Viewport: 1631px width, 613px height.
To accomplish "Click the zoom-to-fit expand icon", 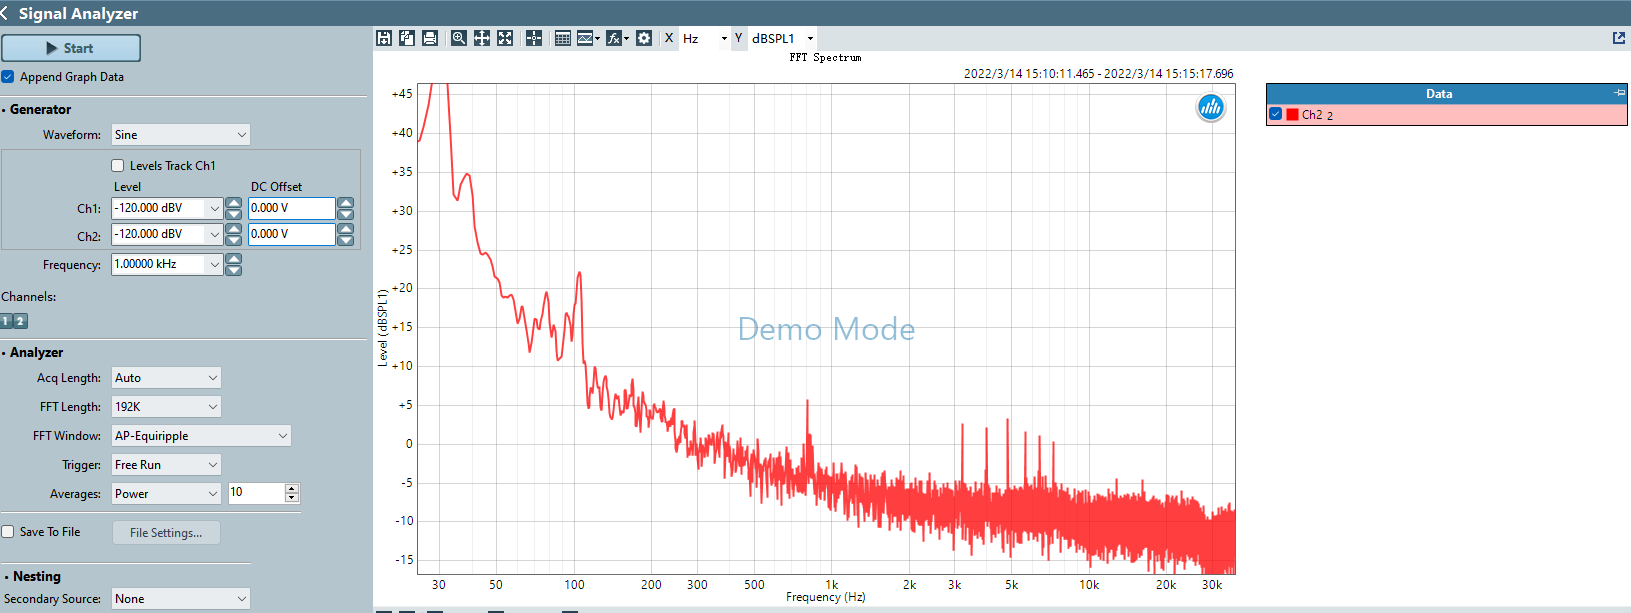I will click(x=505, y=38).
